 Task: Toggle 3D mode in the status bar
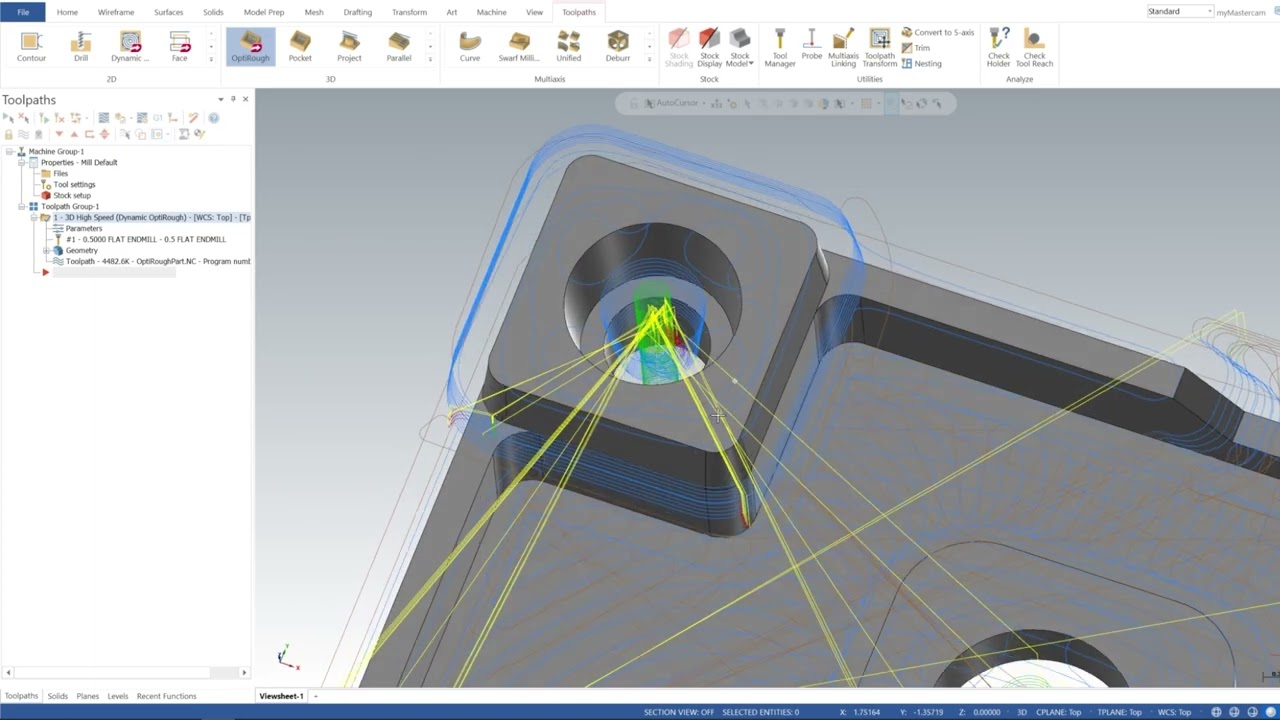1022,712
